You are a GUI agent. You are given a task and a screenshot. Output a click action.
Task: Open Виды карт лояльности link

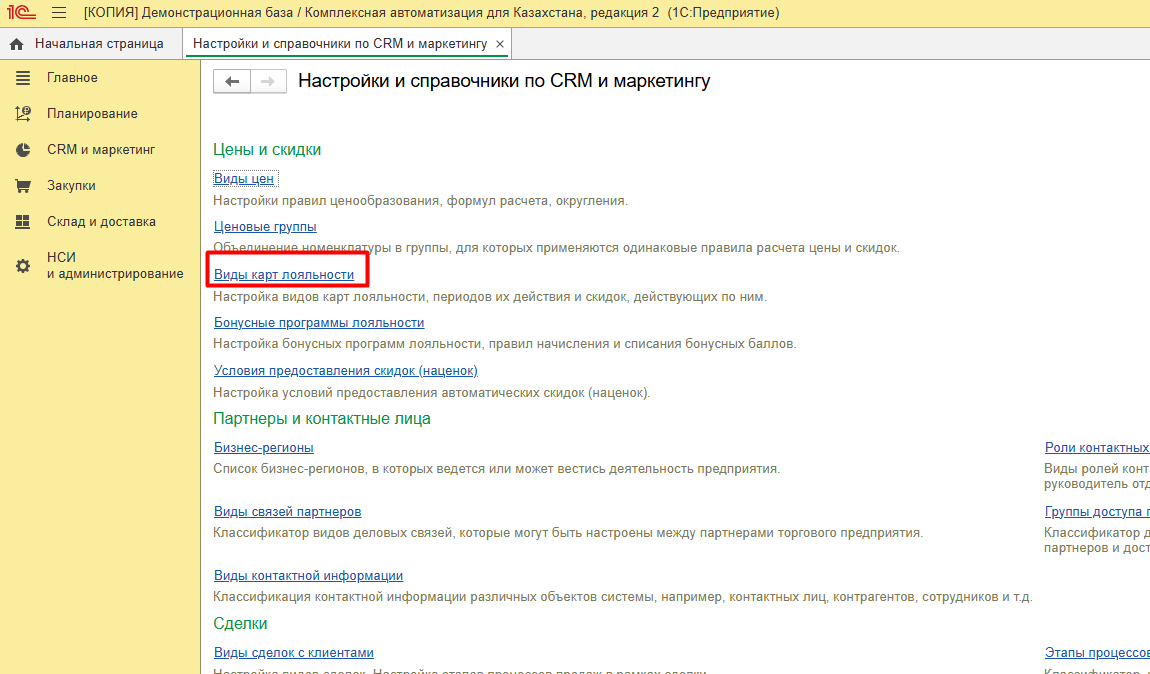click(x=284, y=275)
